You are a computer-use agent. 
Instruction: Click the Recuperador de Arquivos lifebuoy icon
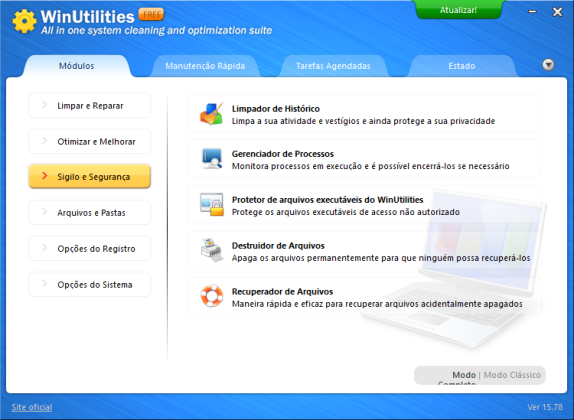coord(212,296)
